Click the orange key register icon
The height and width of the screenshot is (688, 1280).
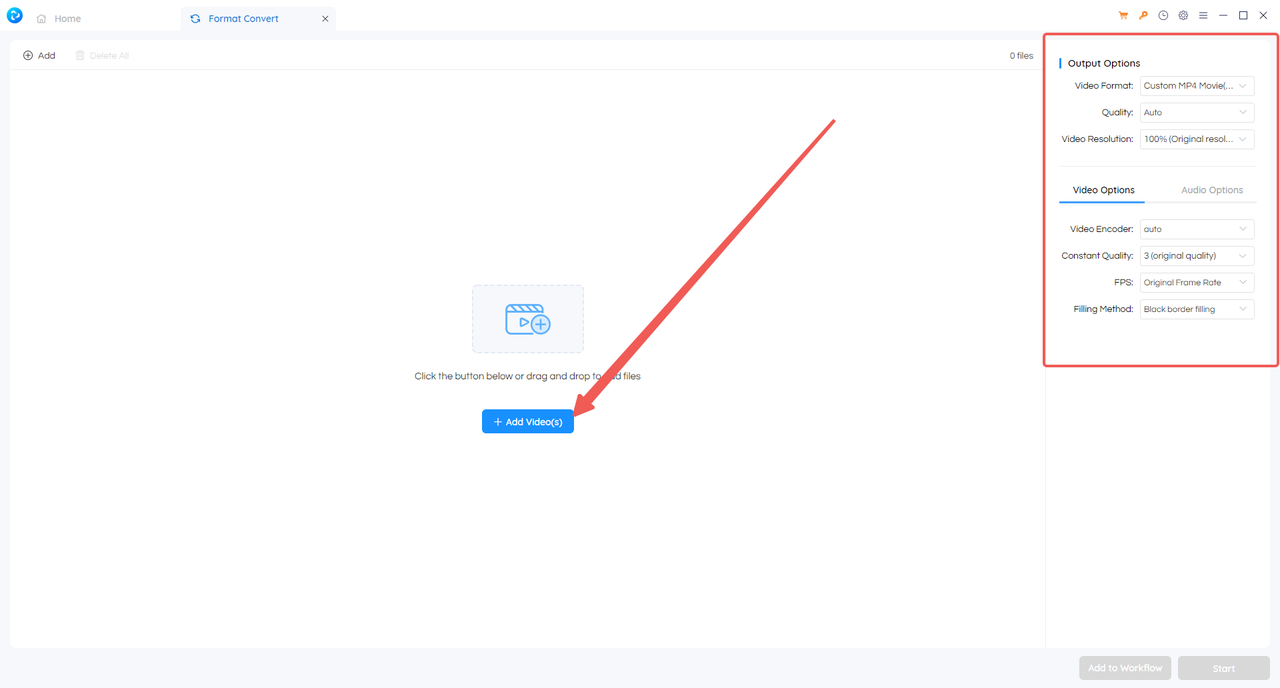point(1143,16)
